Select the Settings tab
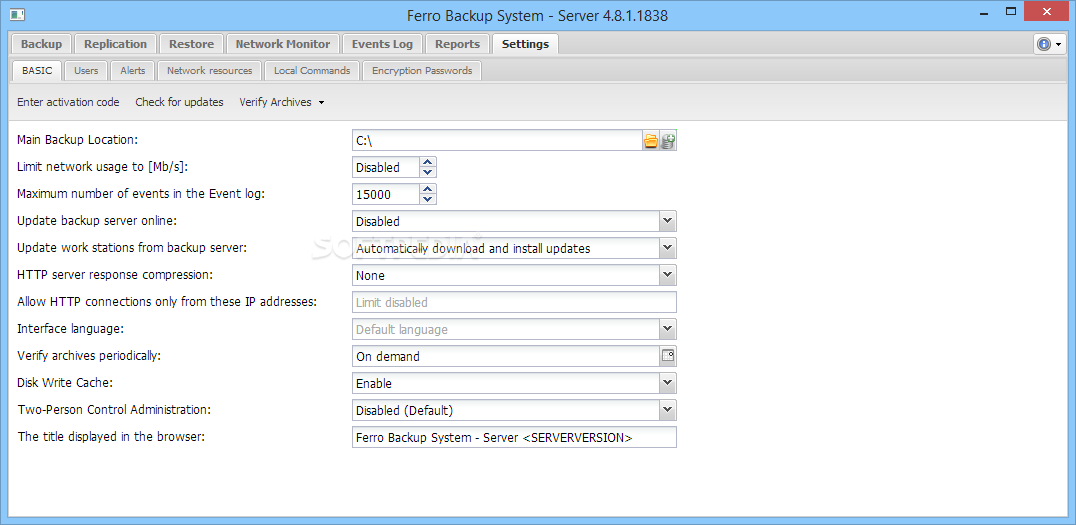 [x=525, y=44]
